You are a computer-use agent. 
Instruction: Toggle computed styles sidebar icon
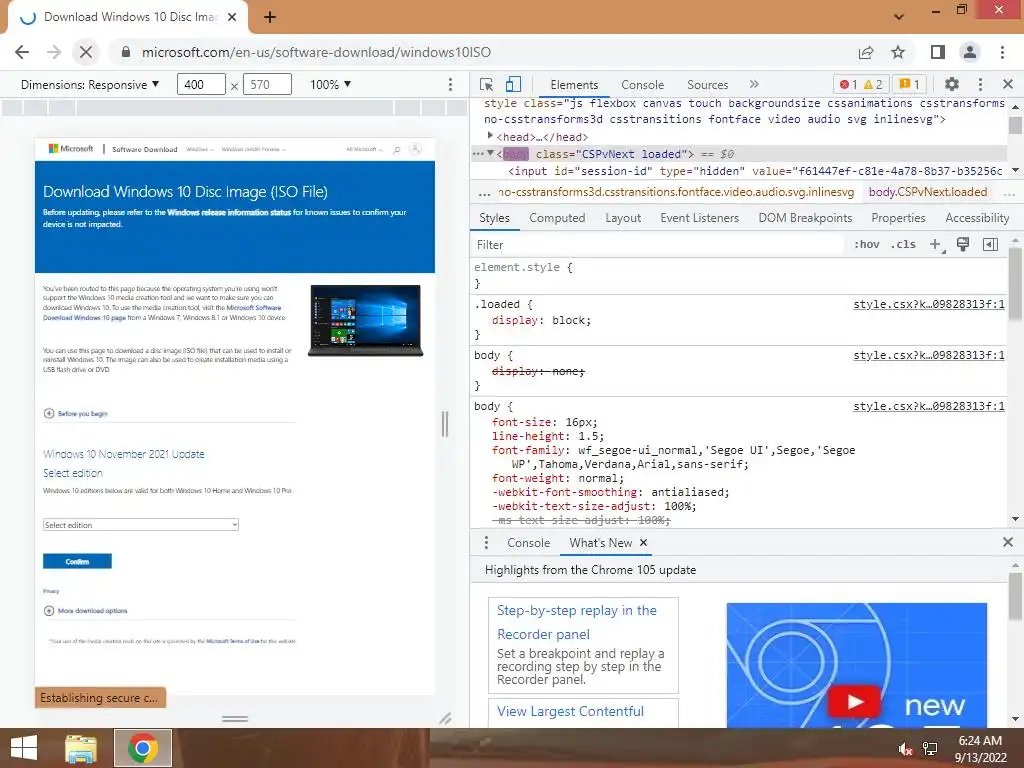(991, 244)
